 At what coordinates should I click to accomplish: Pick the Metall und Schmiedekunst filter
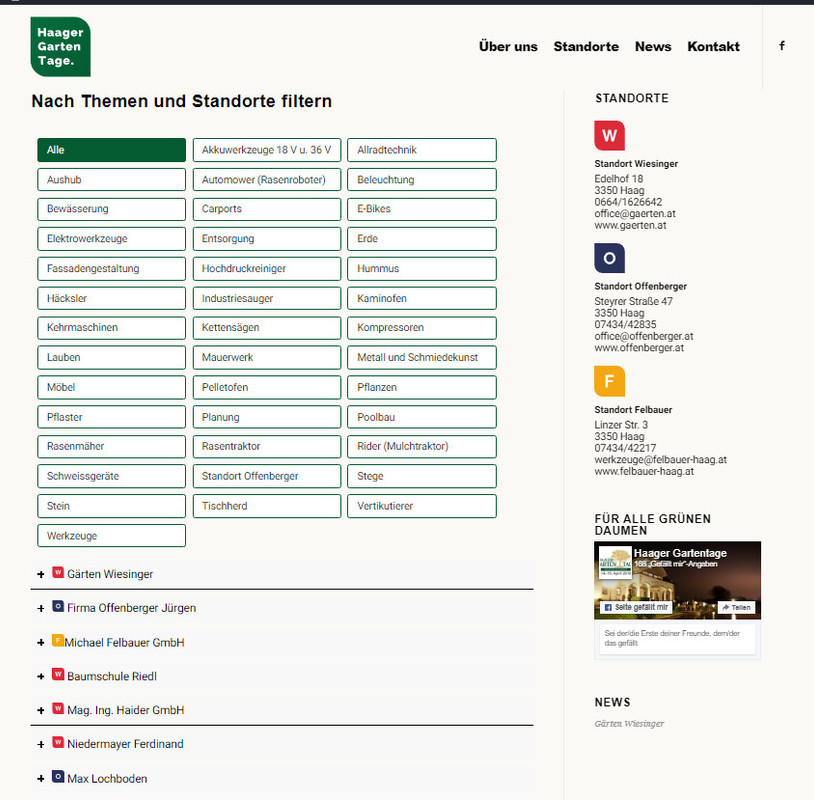(x=422, y=358)
